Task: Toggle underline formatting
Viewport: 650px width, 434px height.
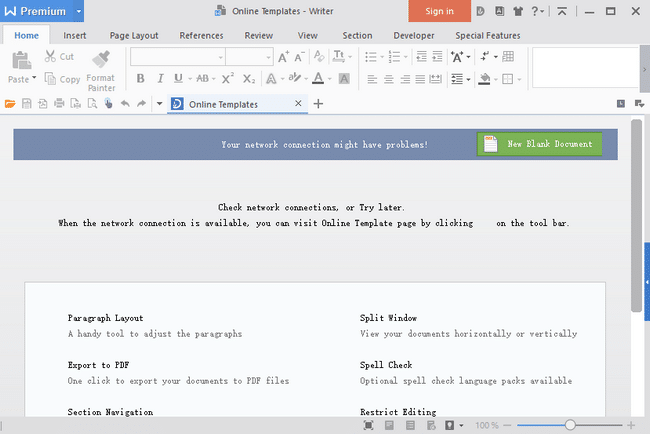Action: pos(178,78)
